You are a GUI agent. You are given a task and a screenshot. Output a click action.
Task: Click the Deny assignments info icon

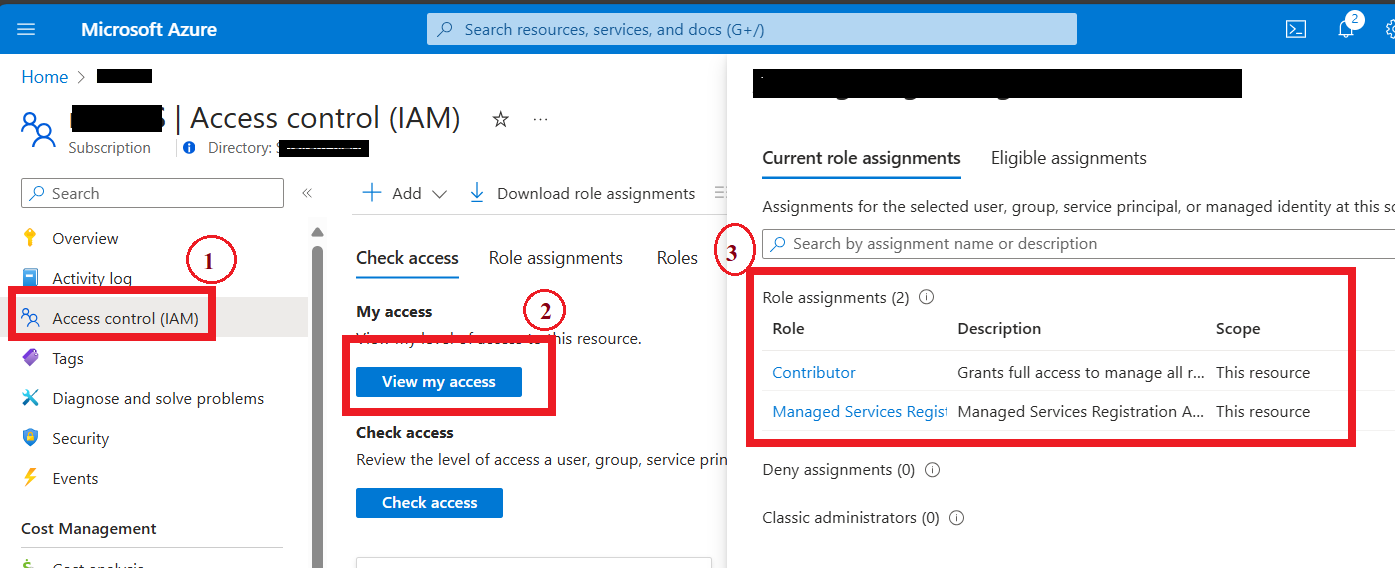(932, 469)
